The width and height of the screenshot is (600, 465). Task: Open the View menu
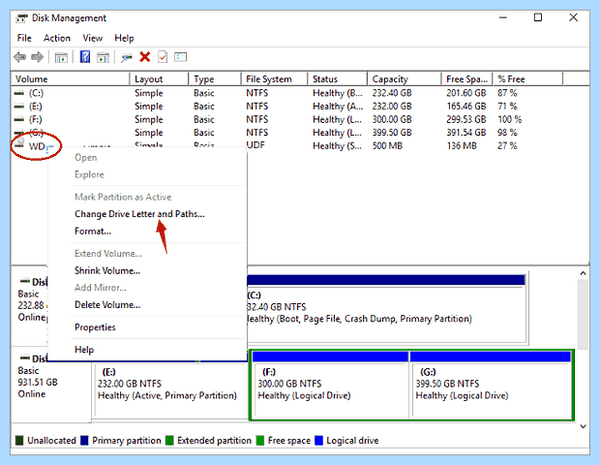click(x=93, y=38)
